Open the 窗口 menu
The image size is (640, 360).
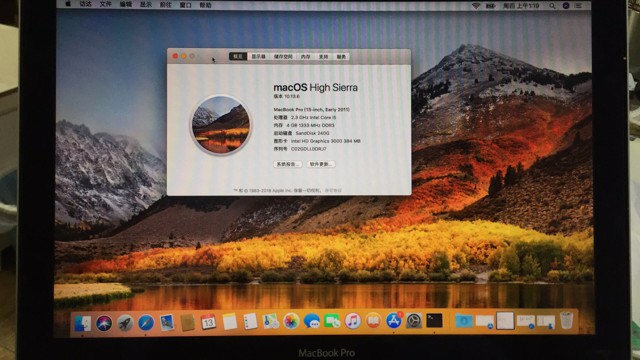tap(185, 5)
